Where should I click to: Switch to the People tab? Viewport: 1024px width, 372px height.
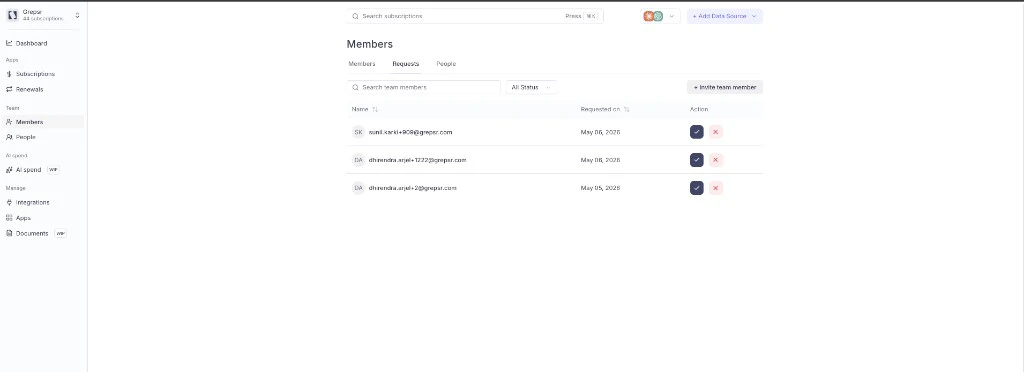tap(446, 64)
